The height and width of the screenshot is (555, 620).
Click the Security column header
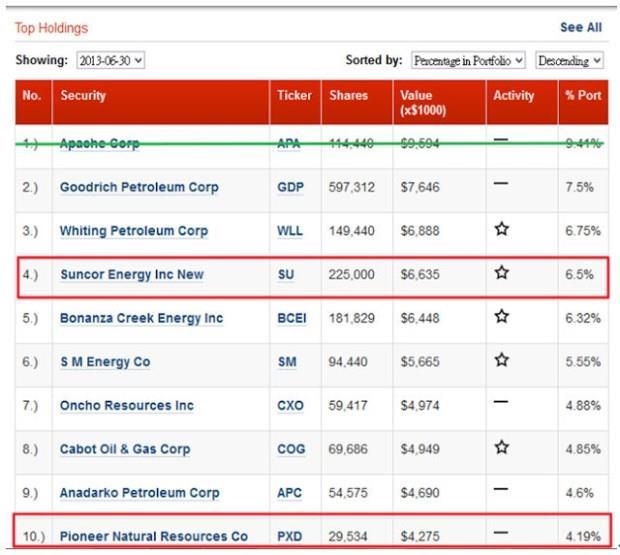tap(161, 102)
